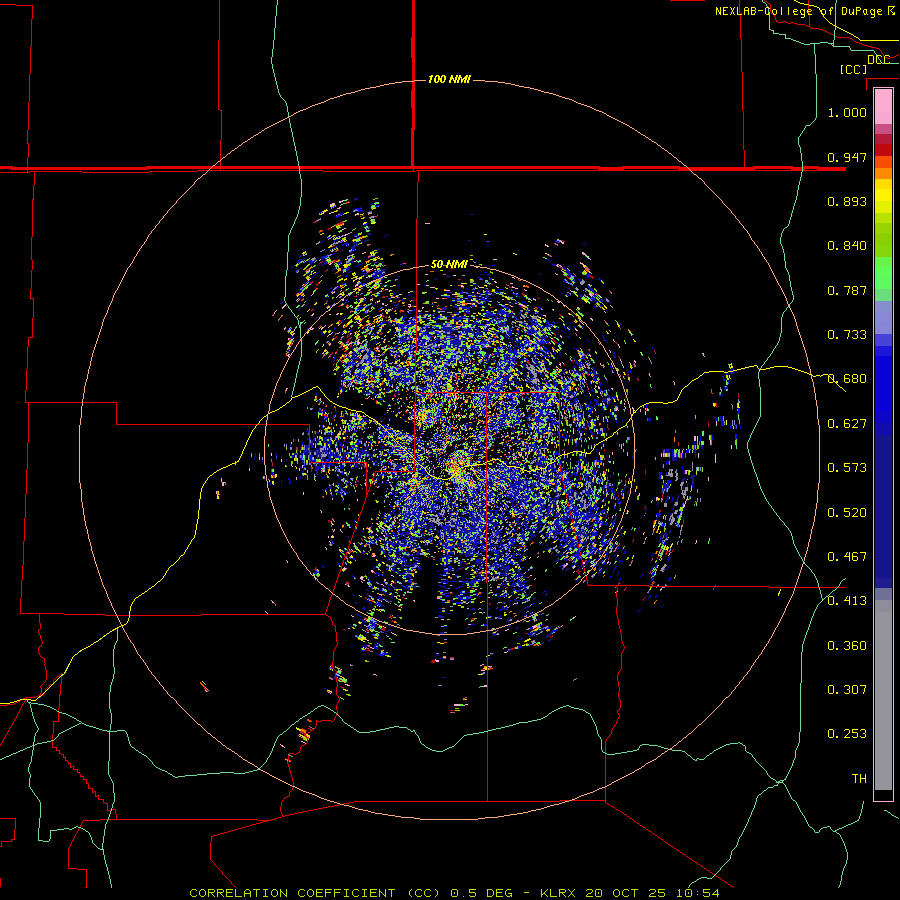
Task: Click the 0.627 scale label
Action: pos(847,424)
